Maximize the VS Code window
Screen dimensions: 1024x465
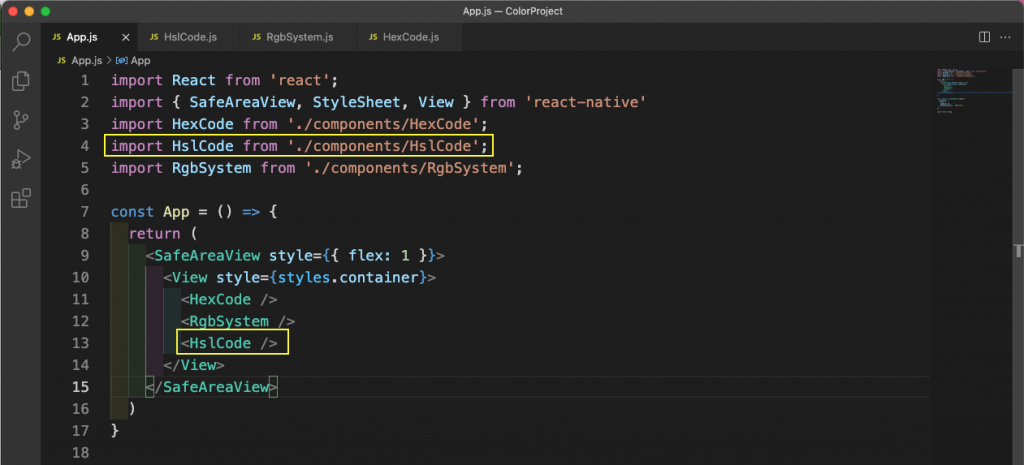tap(45, 11)
